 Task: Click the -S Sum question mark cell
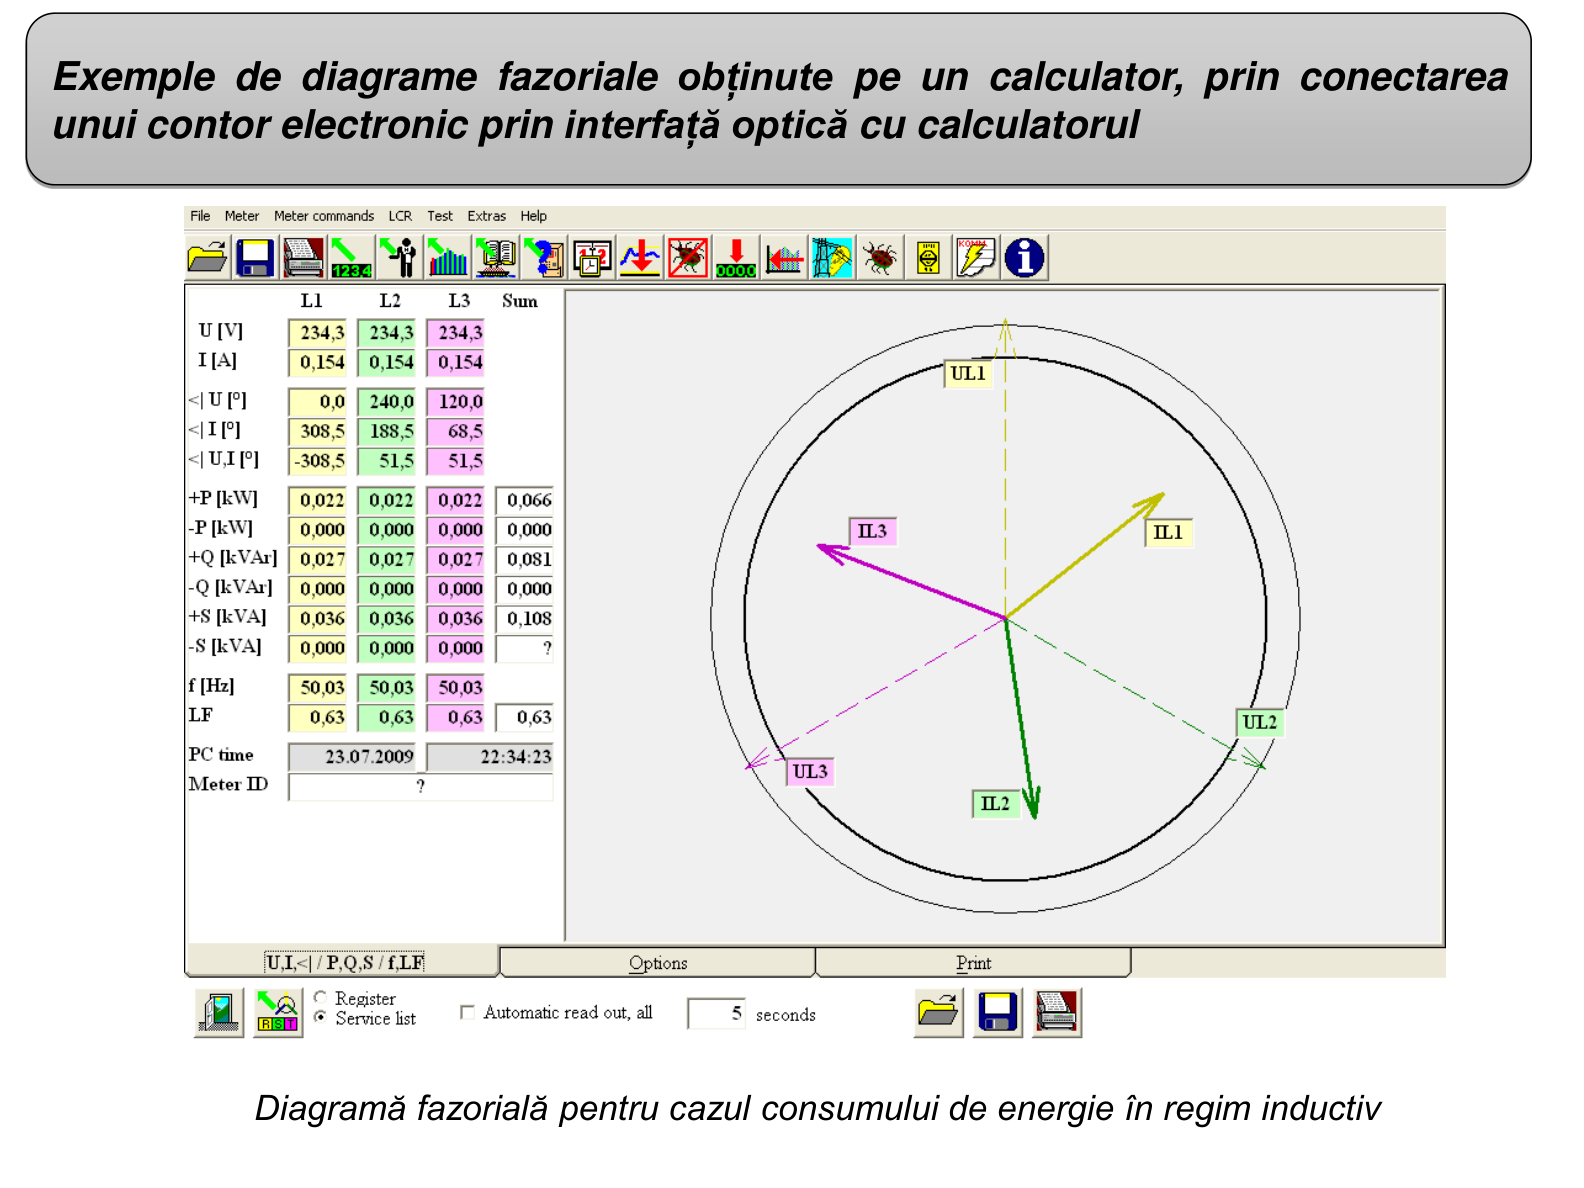coord(525,649)
